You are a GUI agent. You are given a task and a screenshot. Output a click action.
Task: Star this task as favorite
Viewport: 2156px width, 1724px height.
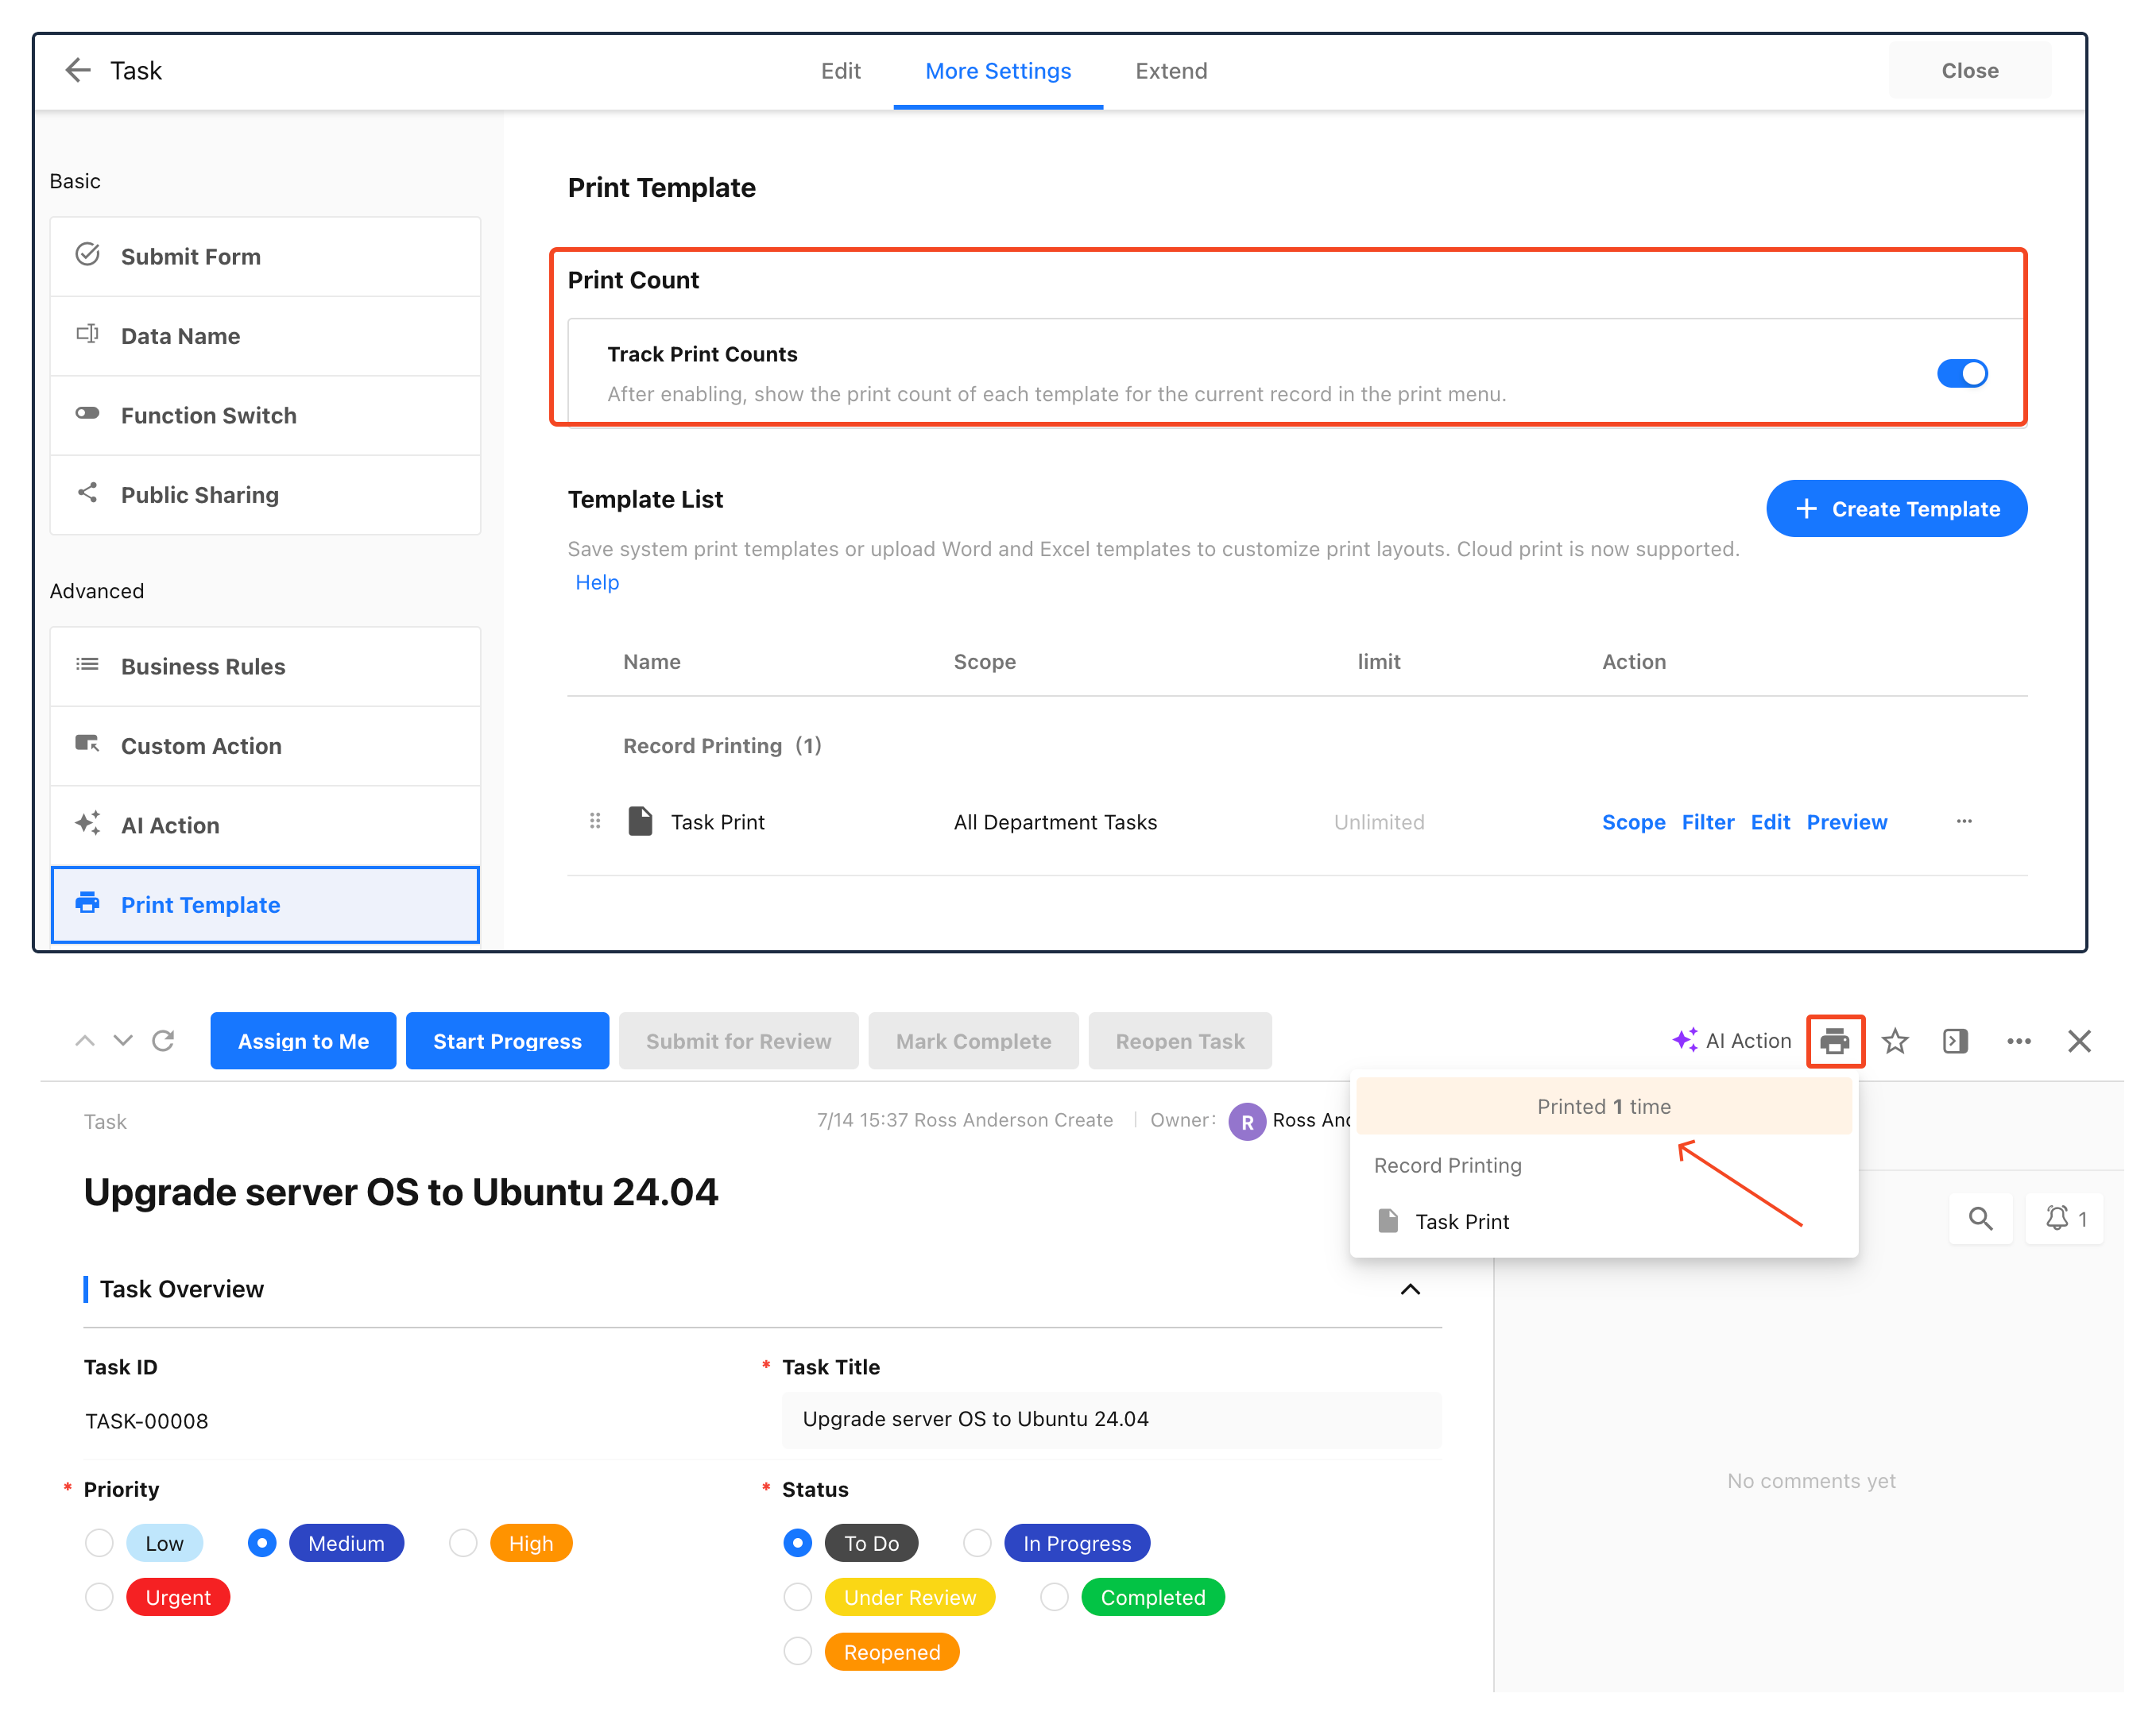1895,1041
